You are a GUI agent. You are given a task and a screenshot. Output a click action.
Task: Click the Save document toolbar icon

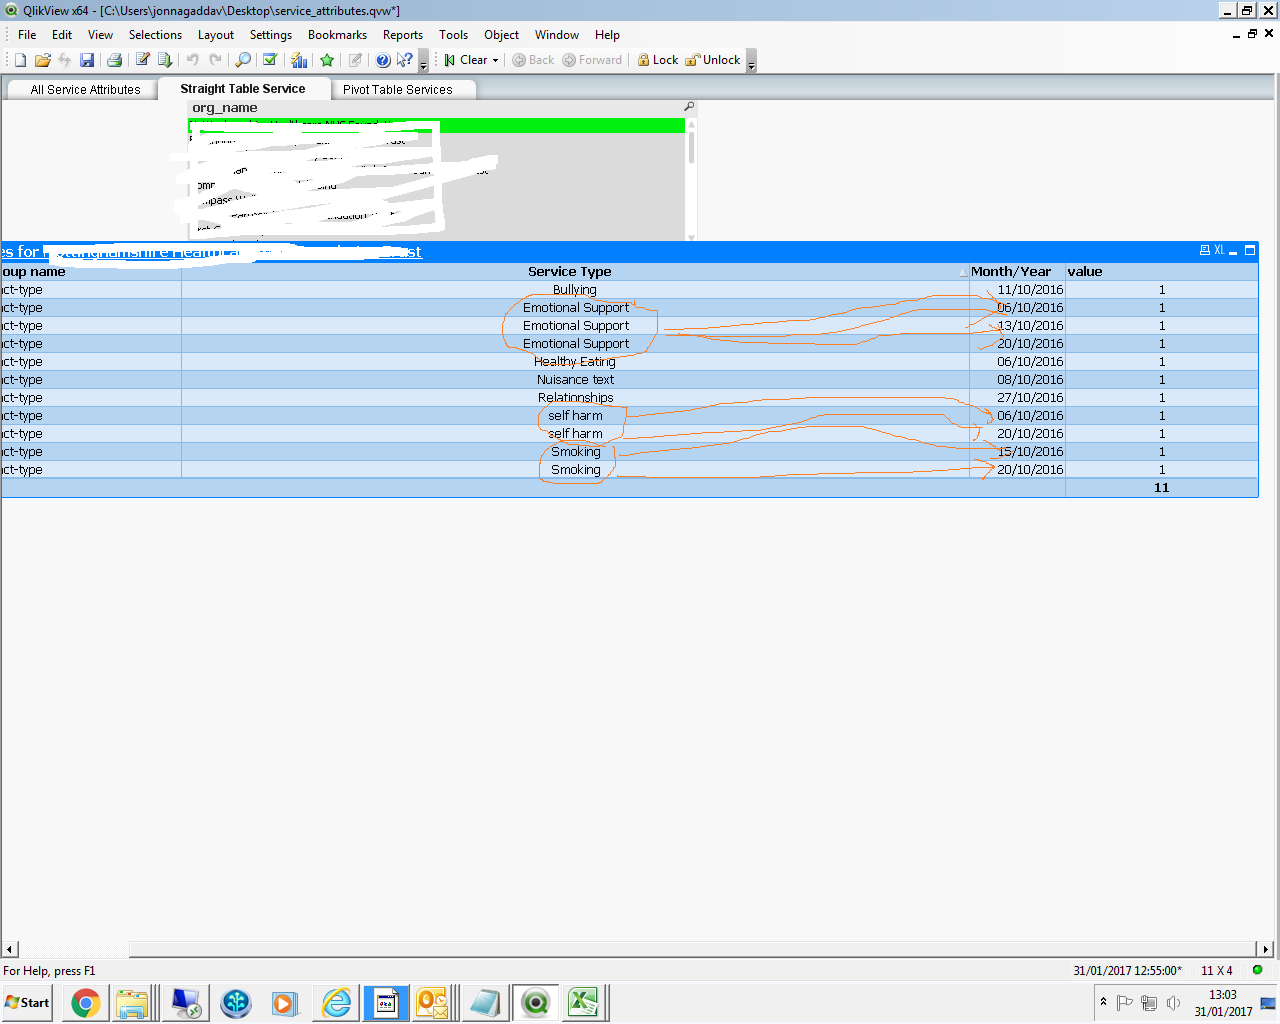(x=87, y=60)
